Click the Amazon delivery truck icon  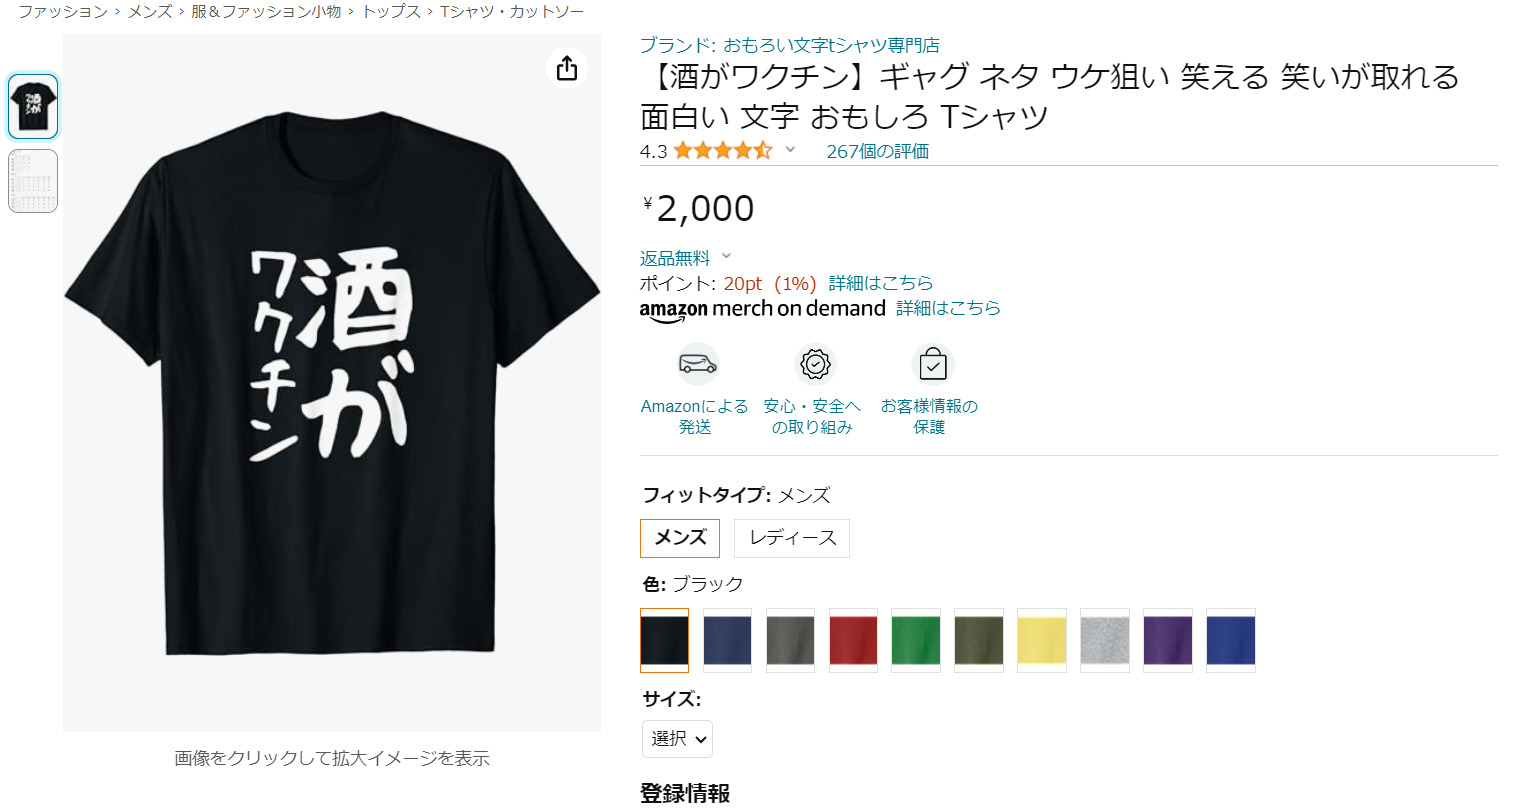[697, 364]
